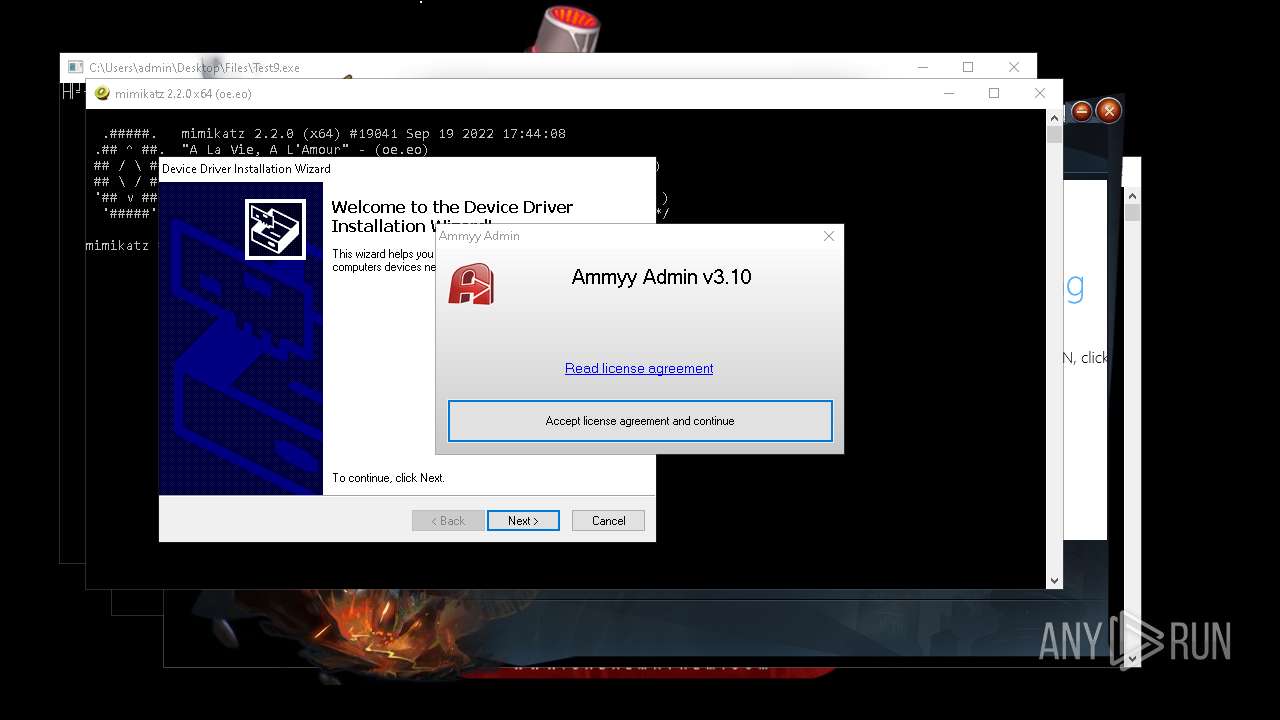Minimize the mimikatz window

click(x=948, y=93)
